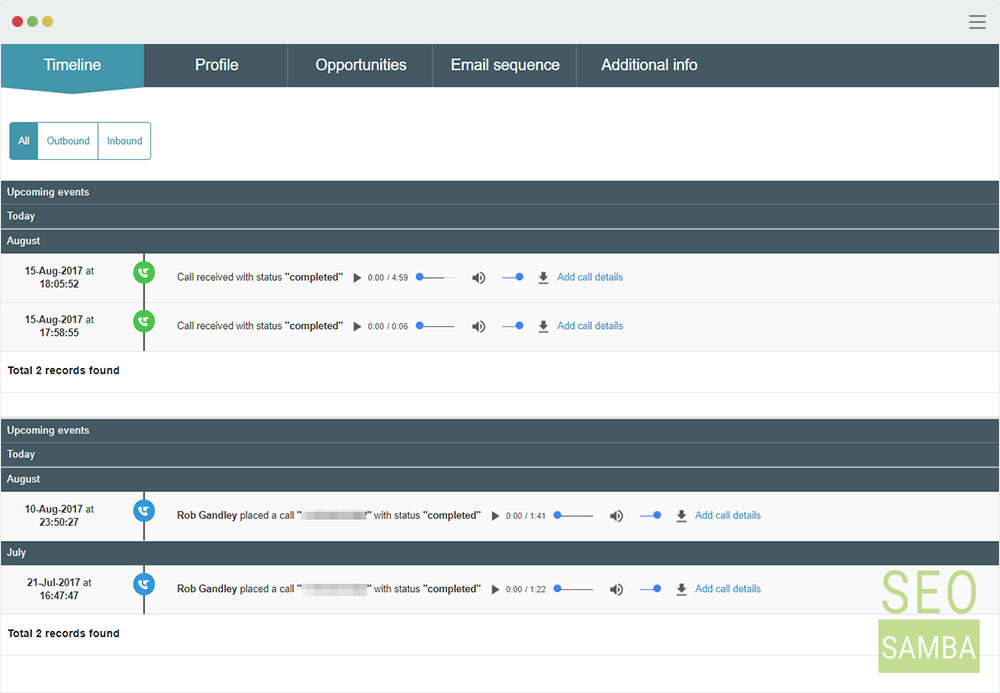Click the blue outbound call icon on 10-Aug-2017
Screen dimensions: 1000x693
(144, 511)
